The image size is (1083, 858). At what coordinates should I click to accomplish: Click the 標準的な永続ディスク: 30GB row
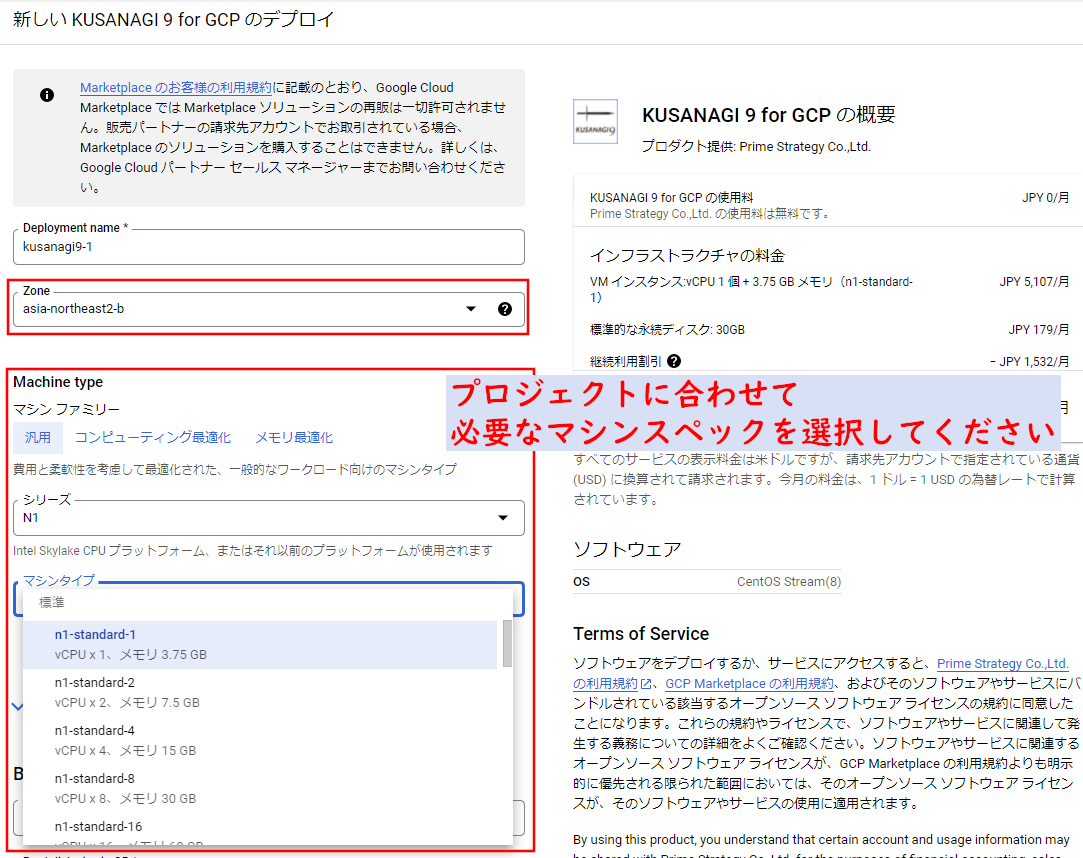coord(667,330)
